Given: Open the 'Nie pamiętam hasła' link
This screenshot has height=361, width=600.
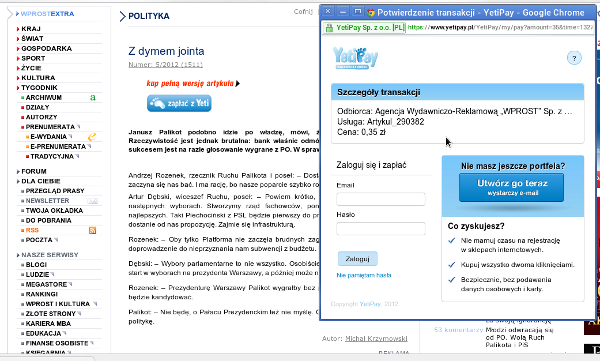Looking at the screenshot, I should point(364,275).
